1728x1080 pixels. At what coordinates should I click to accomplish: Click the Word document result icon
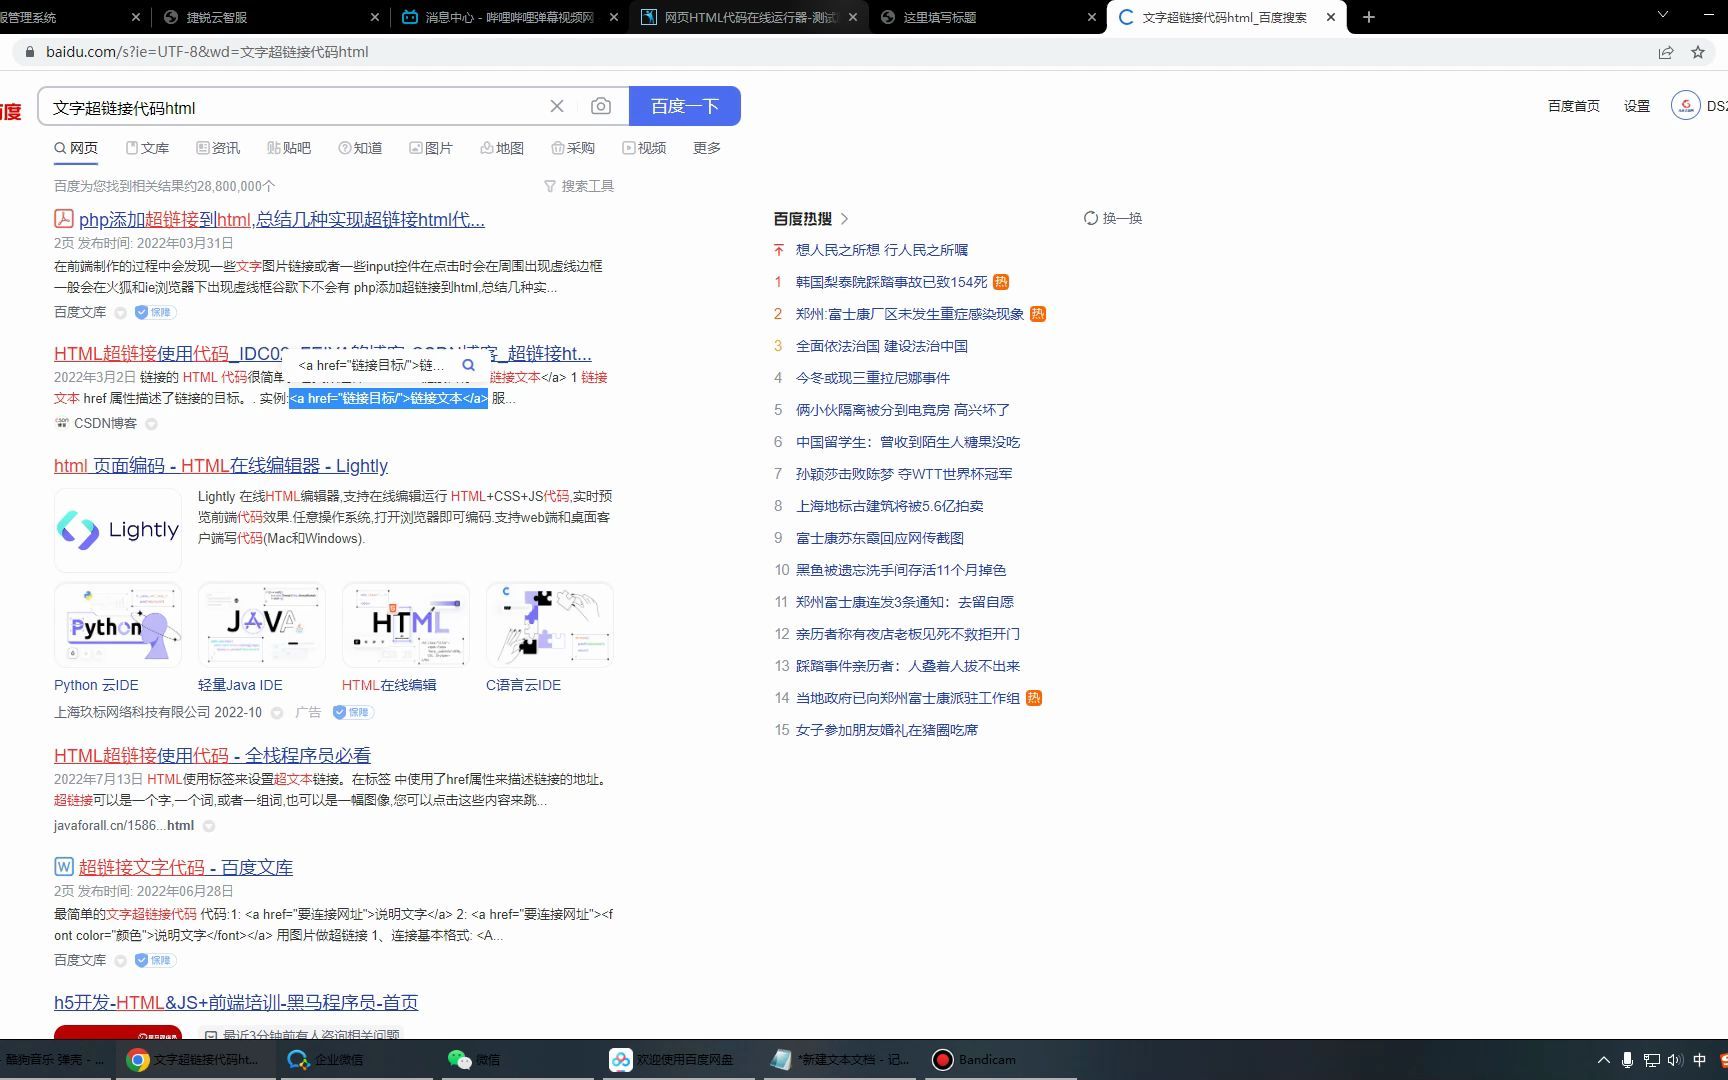click(63, 866)
